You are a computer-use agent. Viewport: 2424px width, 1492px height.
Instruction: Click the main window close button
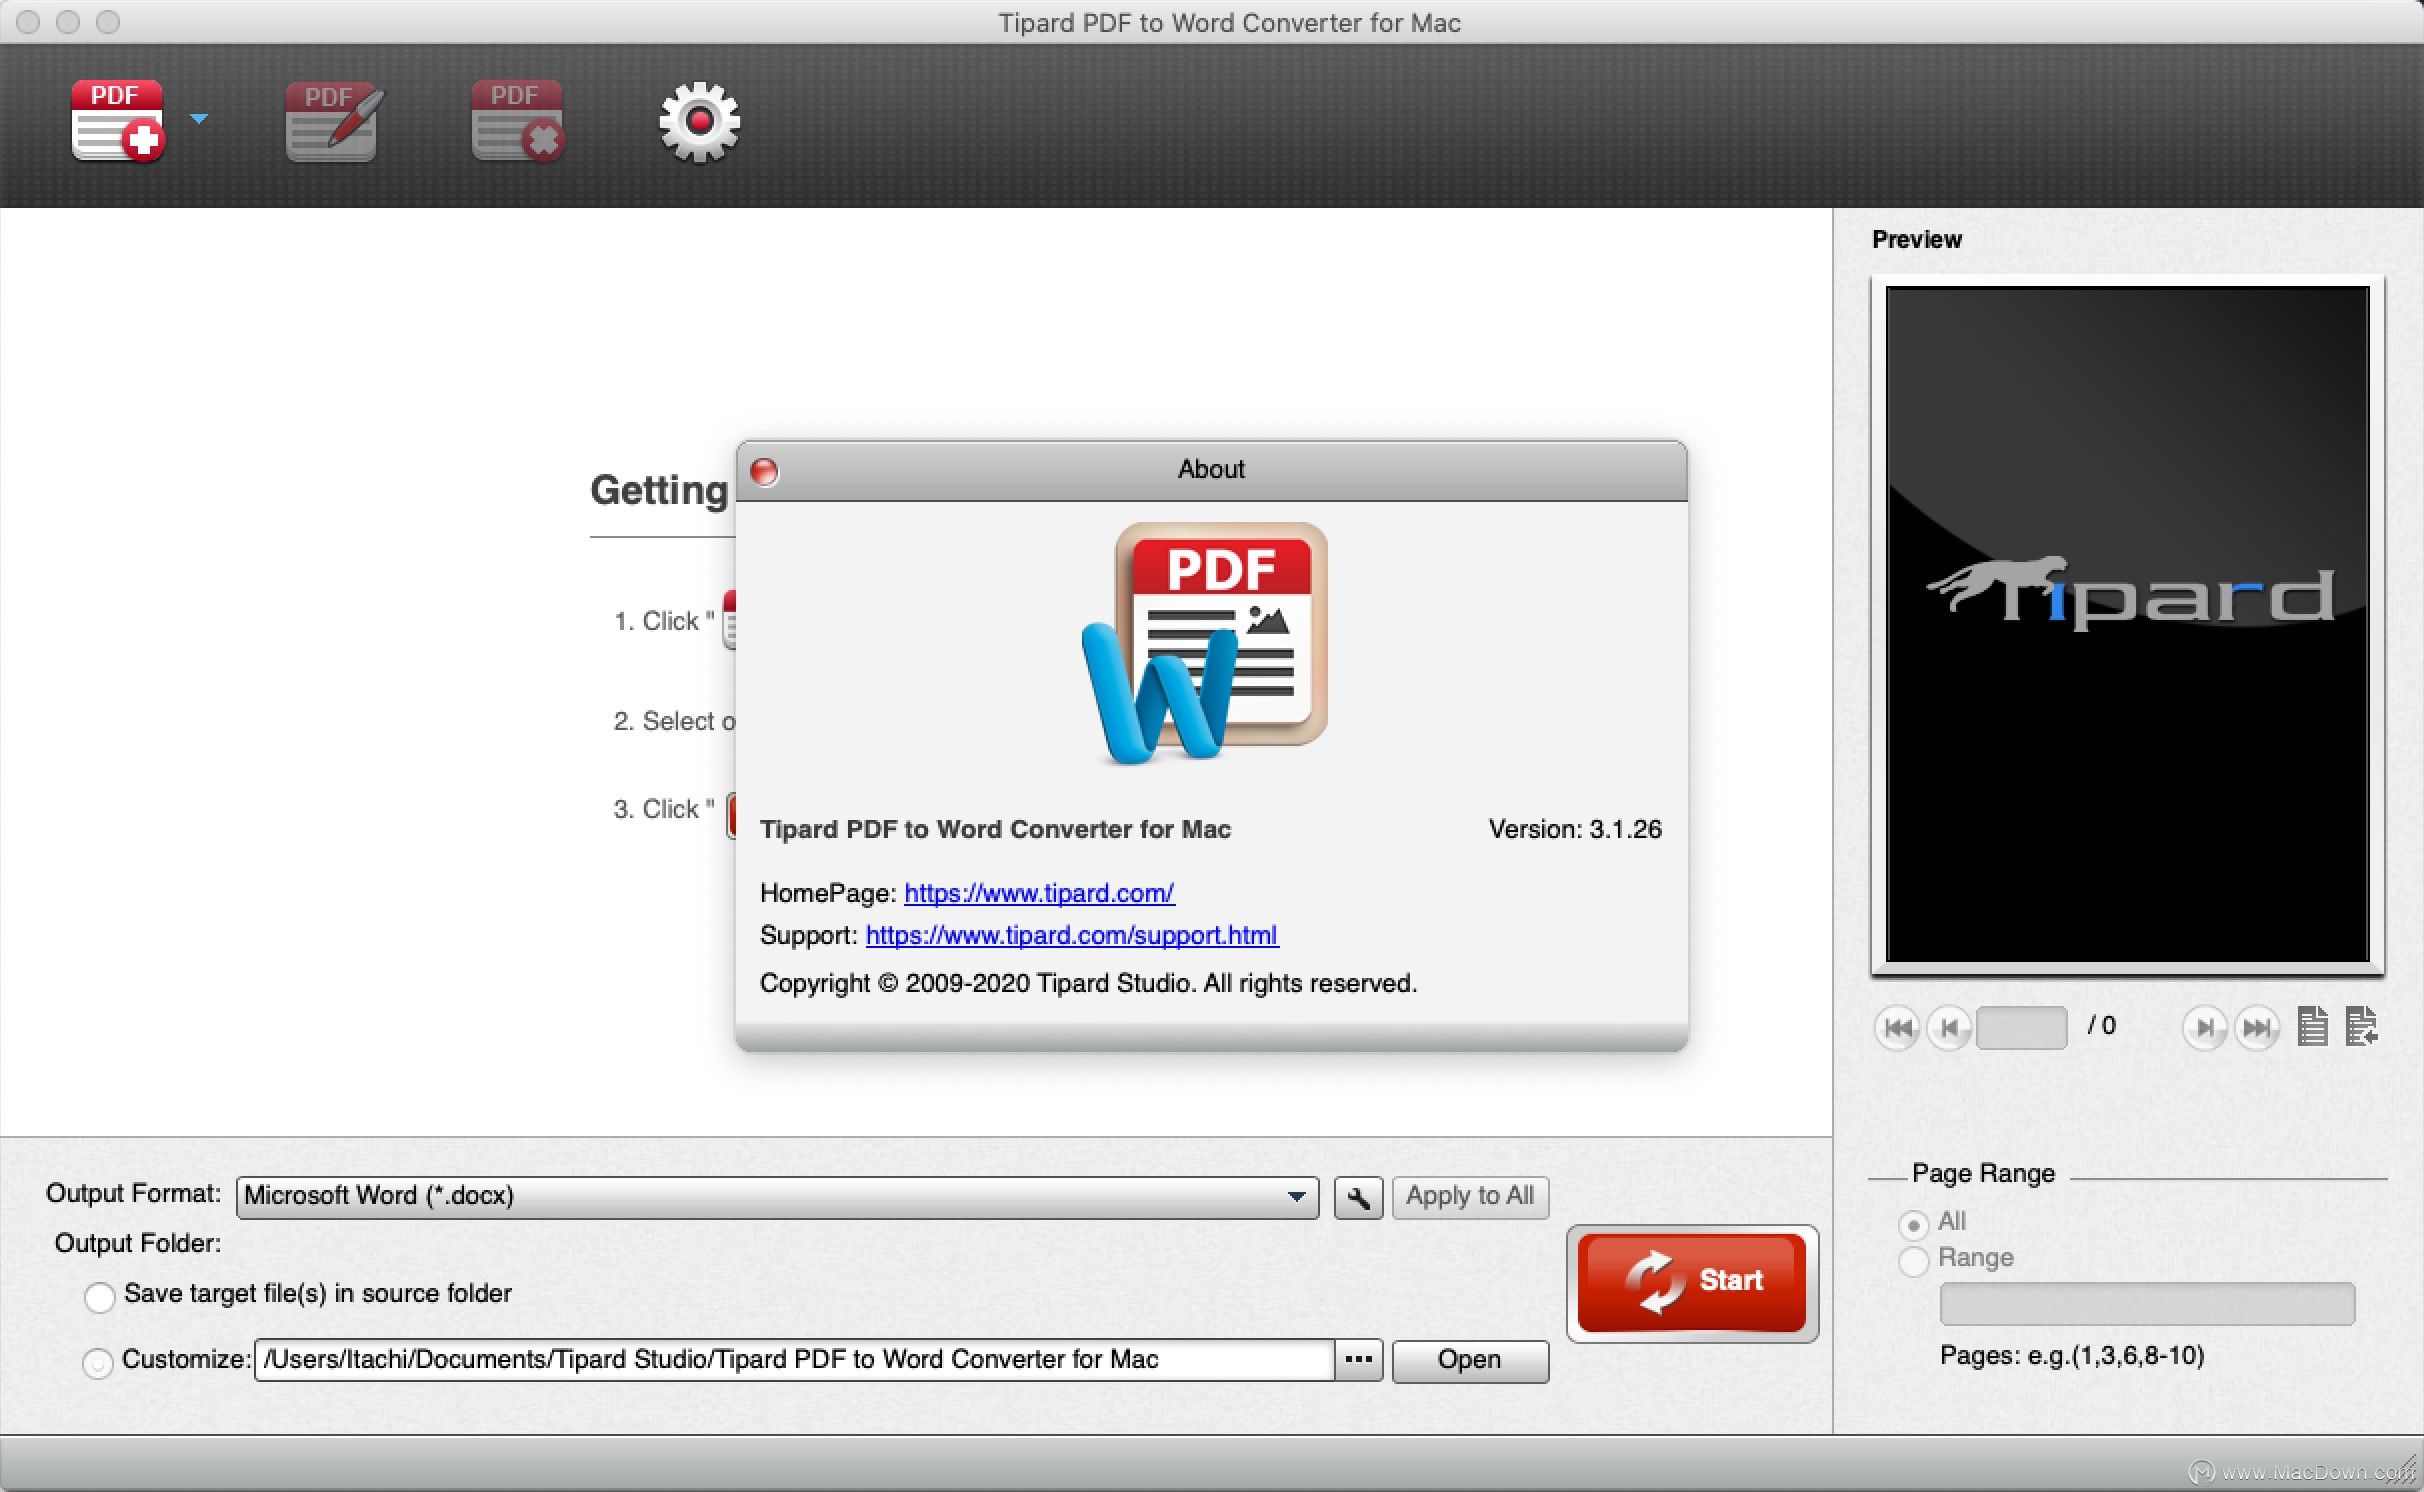[28, 22]
